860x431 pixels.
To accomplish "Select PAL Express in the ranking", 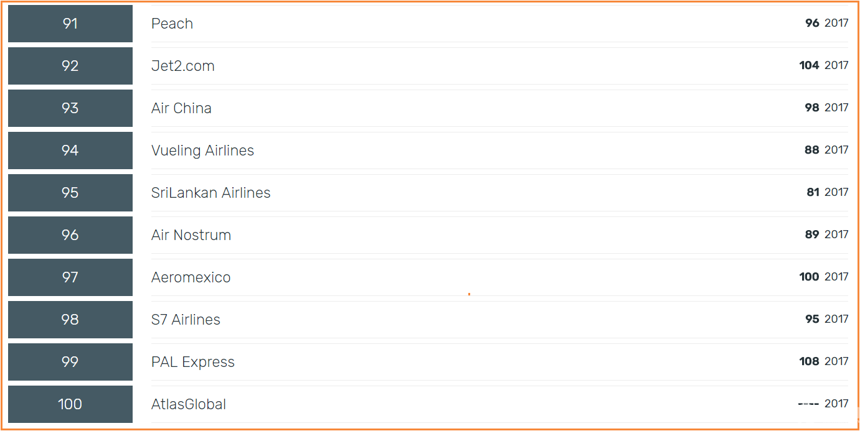I will (x=193, y=361).
